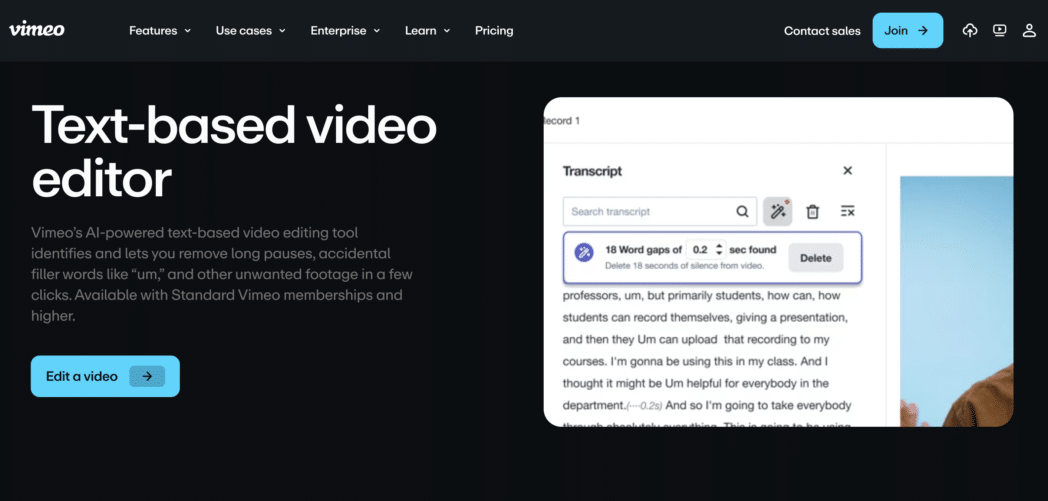Open the upload cloud icon
The height and width of the screenshot is (501, 1048).
pyautogui.click(x=970, y=30)
